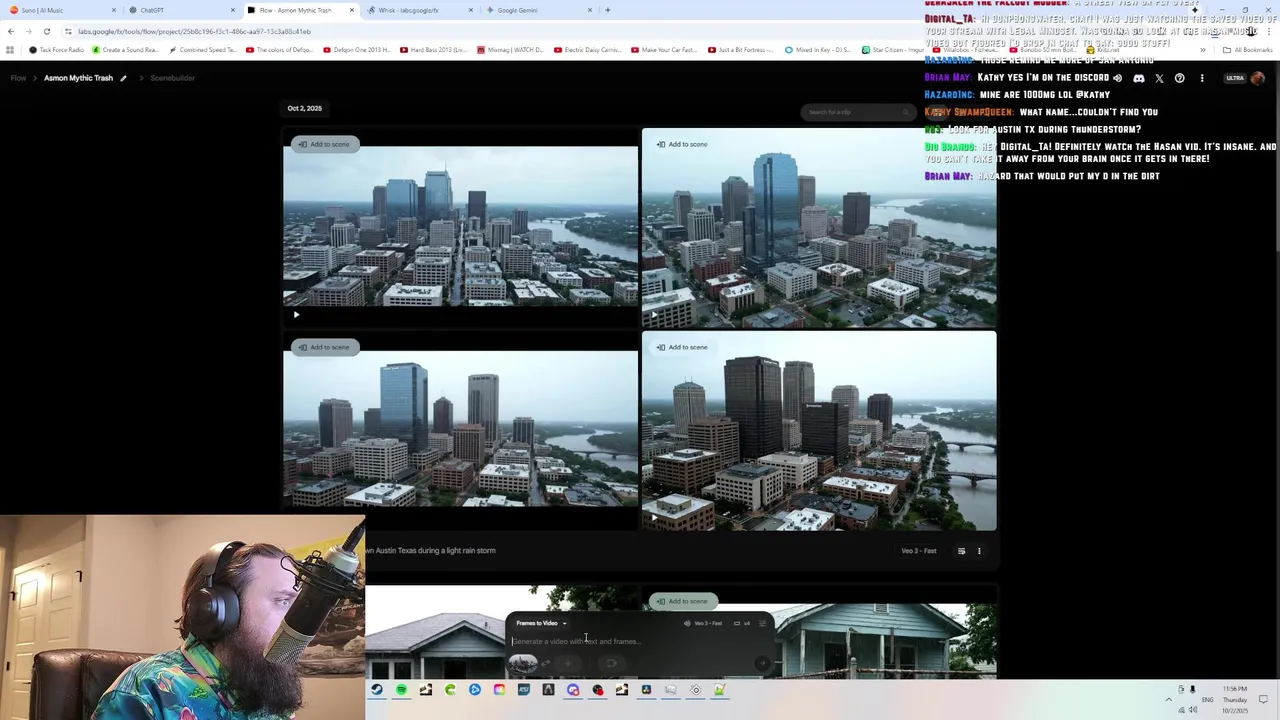Go to the Flow breadcrumb home

click(18, 78)
